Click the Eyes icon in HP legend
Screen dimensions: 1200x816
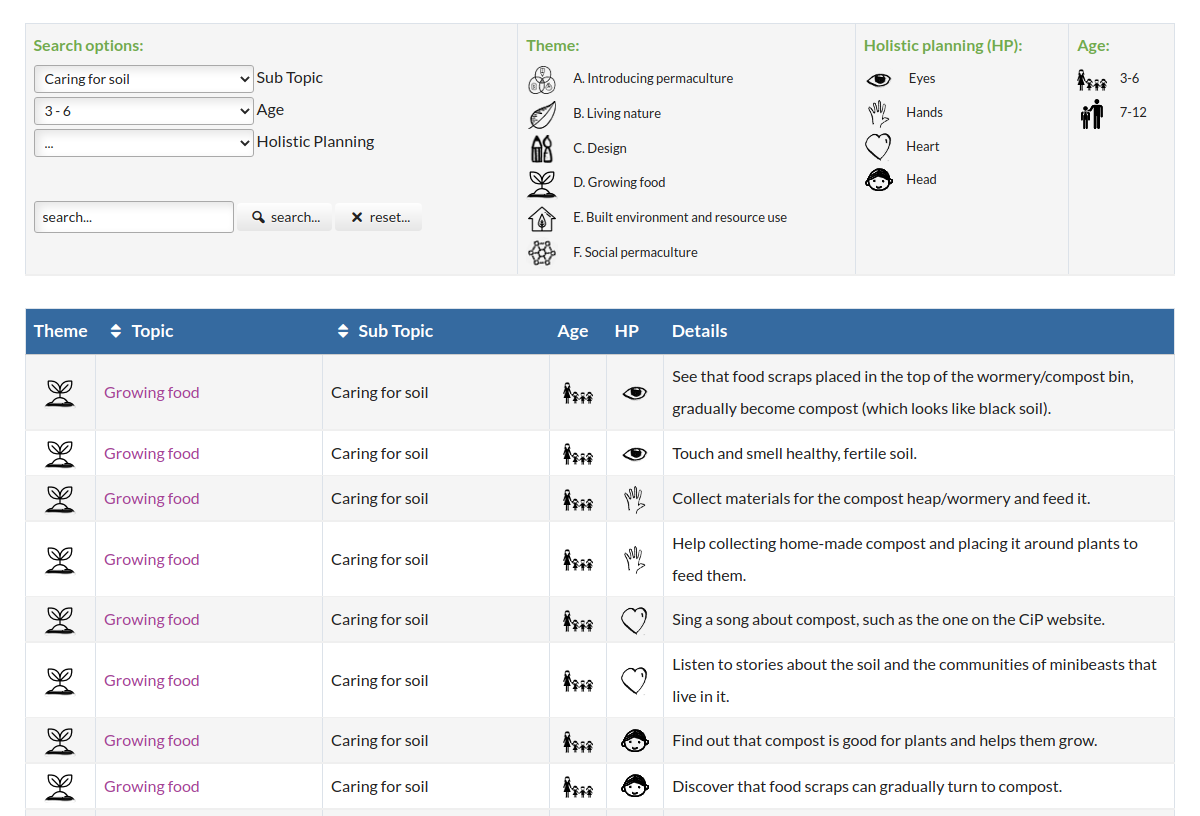tap(878, 80)
